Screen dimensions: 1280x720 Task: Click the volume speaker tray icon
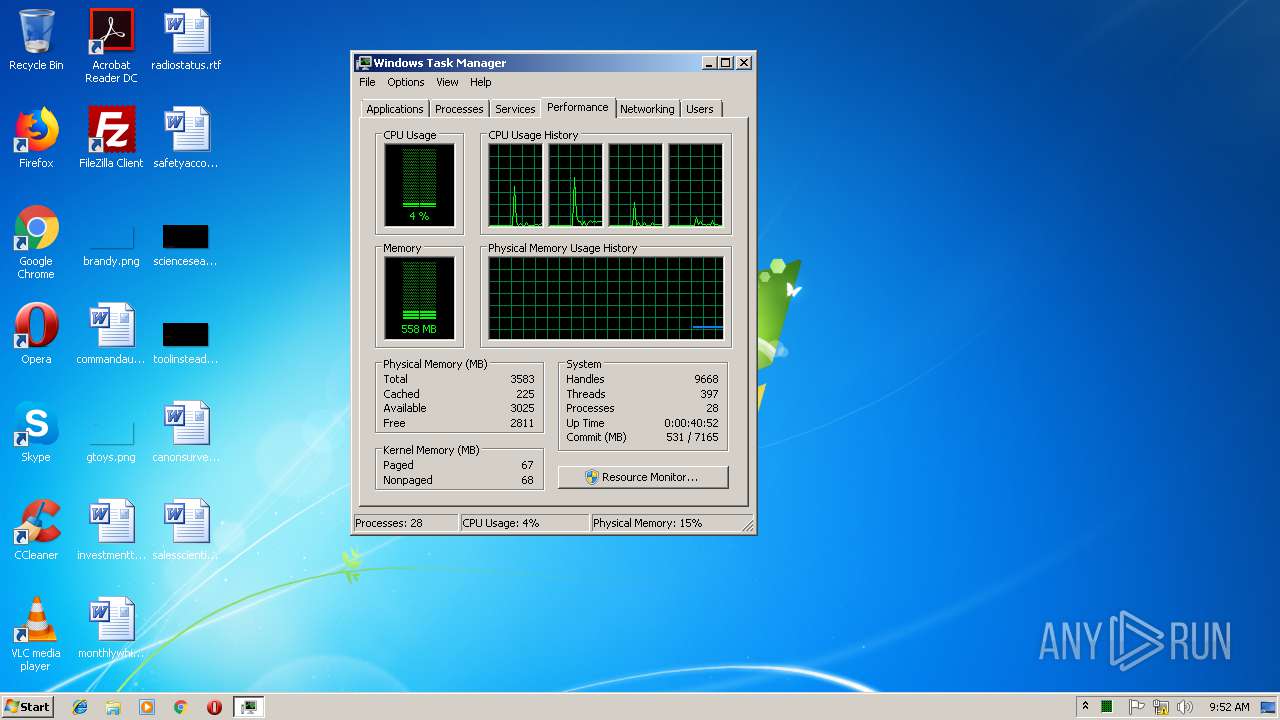coord(1185,707)
